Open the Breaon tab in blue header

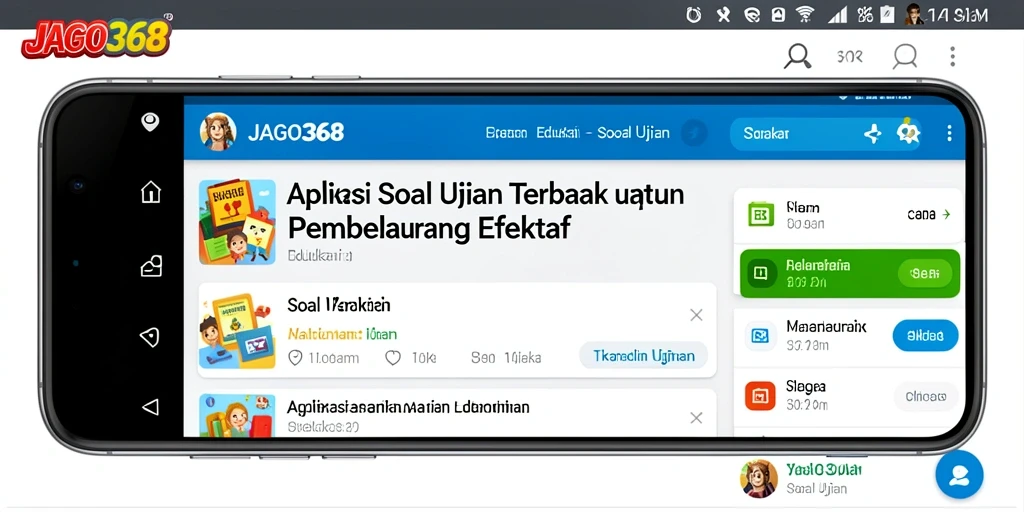coord(506,133)
